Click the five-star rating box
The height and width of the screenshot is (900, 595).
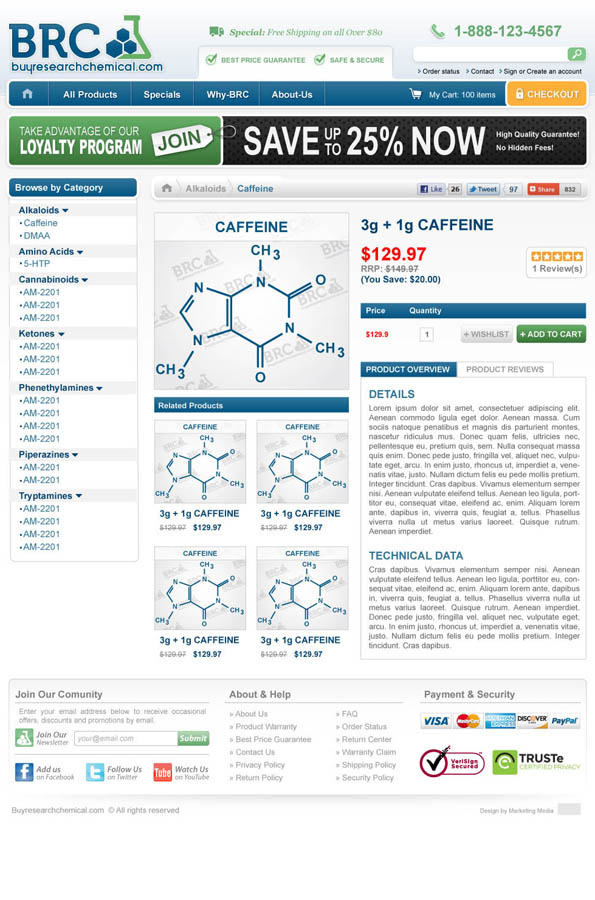[556, 262]
